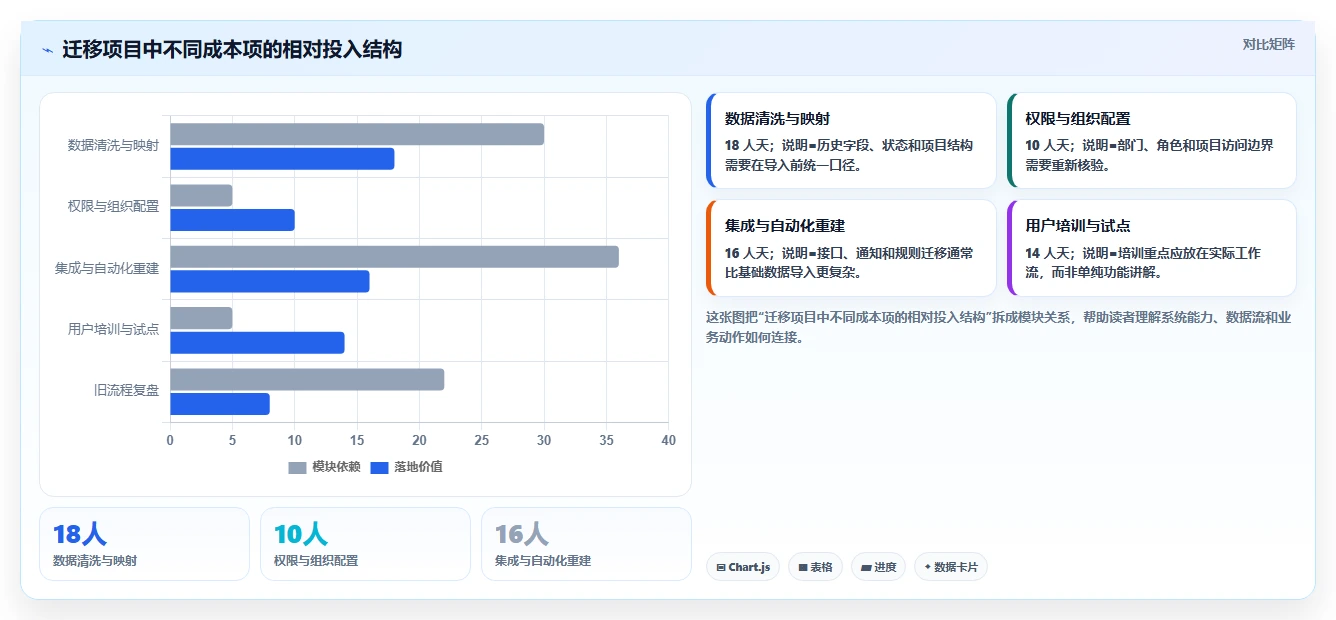This screenshot has height=620, width=1336.
Task: Click the blue bar for 用户培训与试点
Action: point(257,343)
